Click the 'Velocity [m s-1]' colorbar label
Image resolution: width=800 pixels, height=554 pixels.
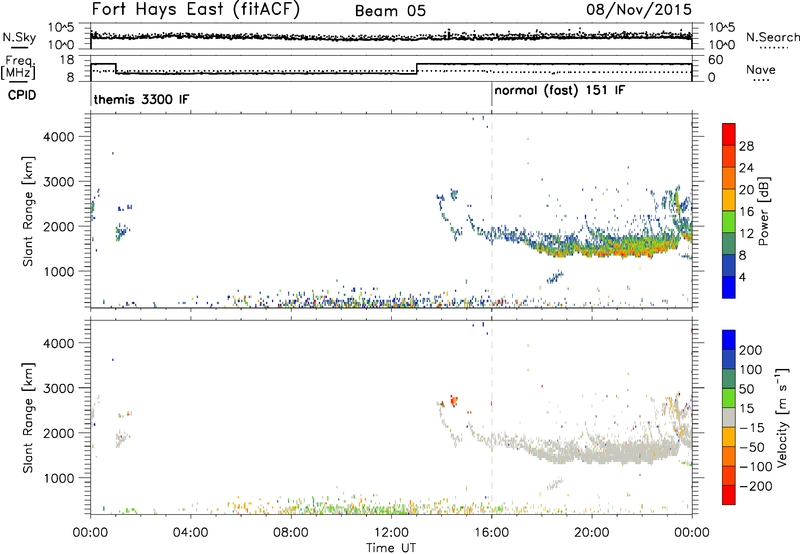pos(782,418)
